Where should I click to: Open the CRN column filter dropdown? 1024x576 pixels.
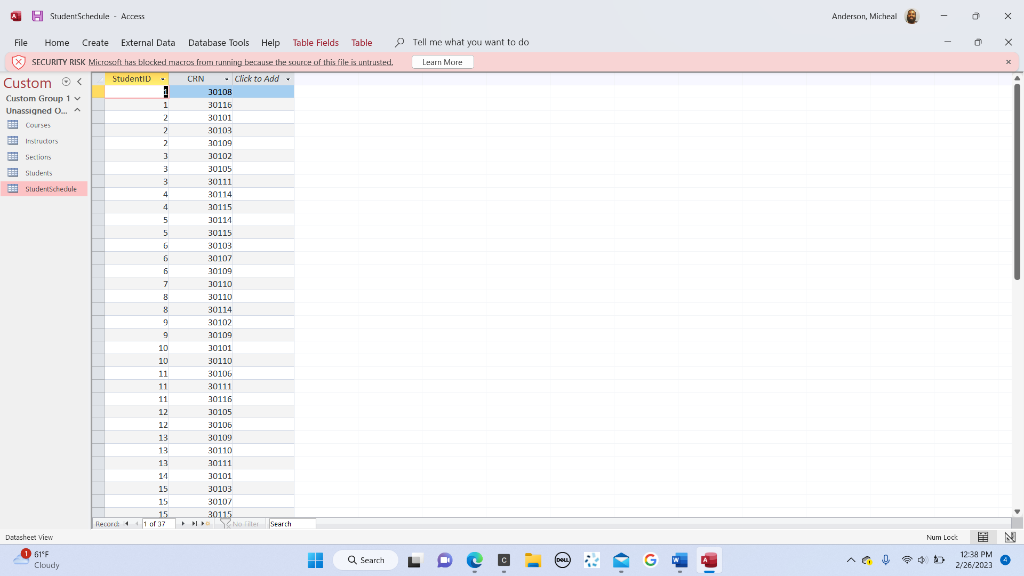coord(227,78)
